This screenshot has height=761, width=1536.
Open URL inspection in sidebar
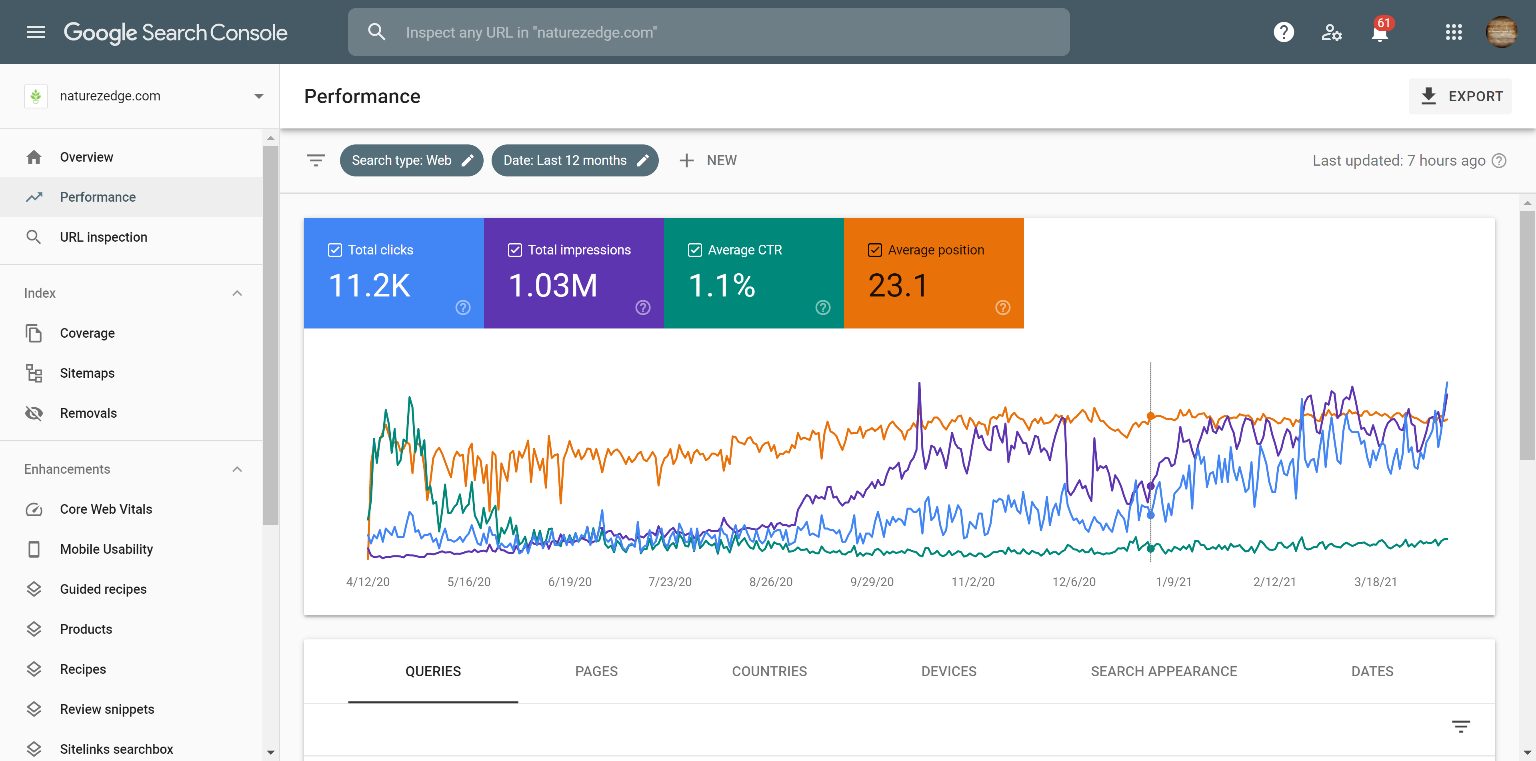coord(131,237)
